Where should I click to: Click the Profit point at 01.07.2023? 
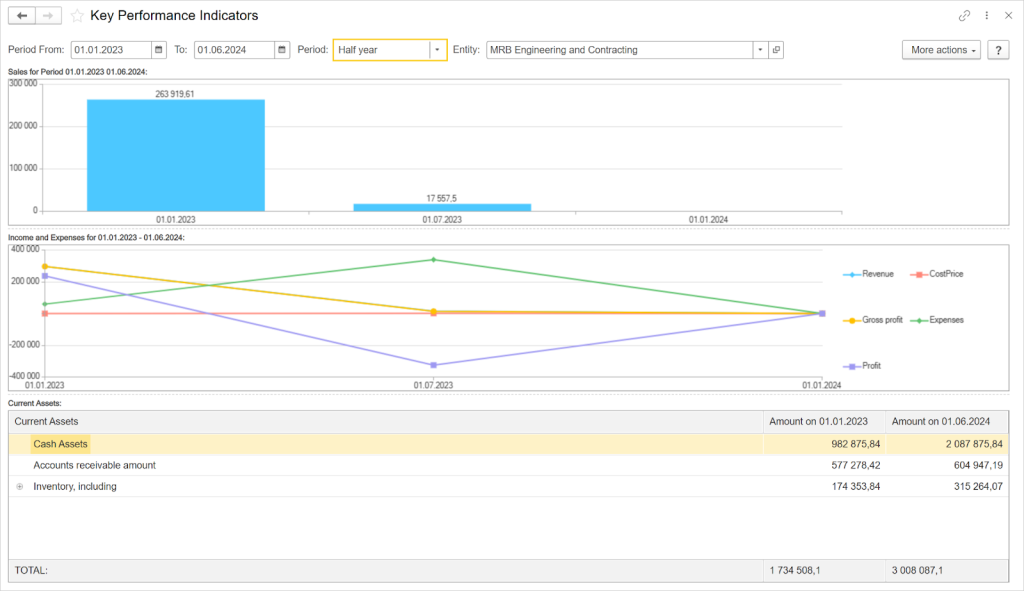click(434, 365)
